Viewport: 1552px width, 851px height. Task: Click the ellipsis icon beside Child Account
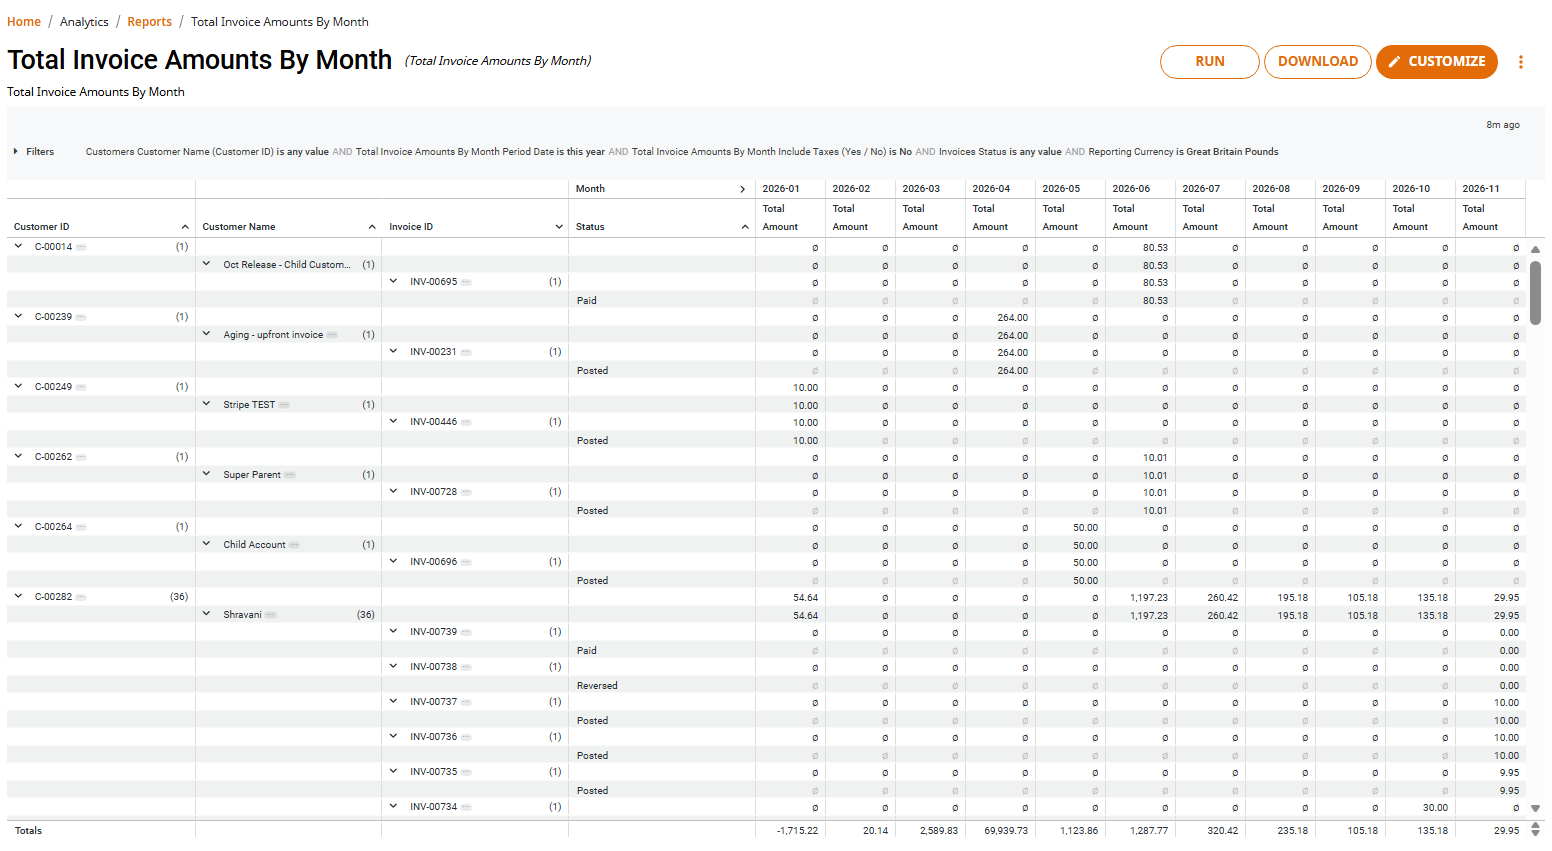(295, 545)
